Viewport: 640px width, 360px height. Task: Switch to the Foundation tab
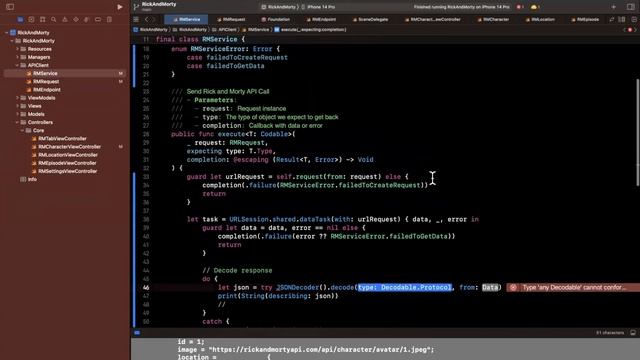coord(276,19)
